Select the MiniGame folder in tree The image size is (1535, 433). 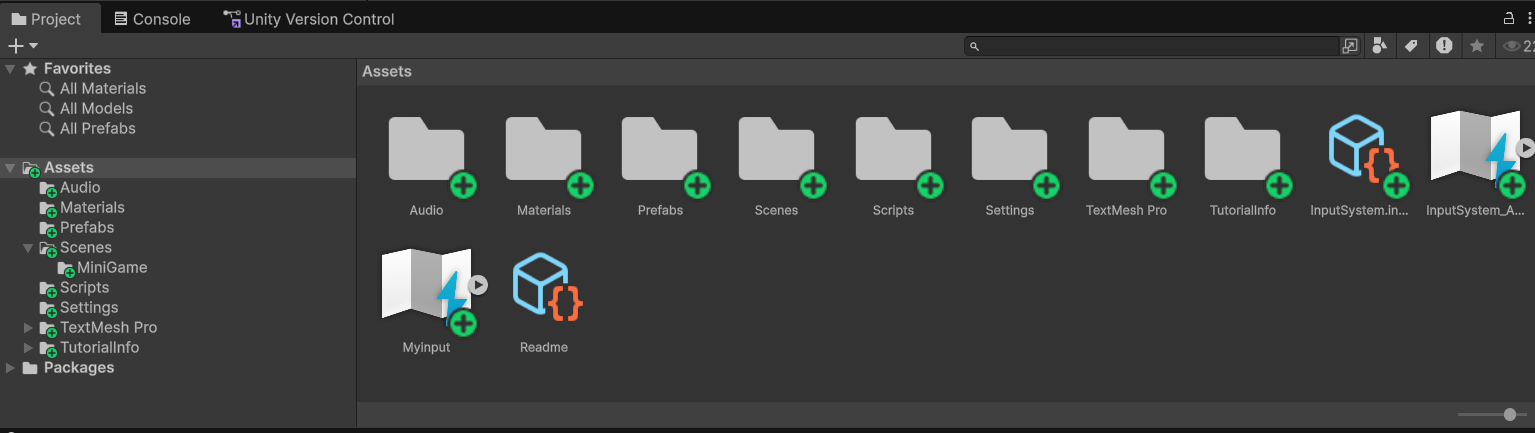(x=118, y=268)
